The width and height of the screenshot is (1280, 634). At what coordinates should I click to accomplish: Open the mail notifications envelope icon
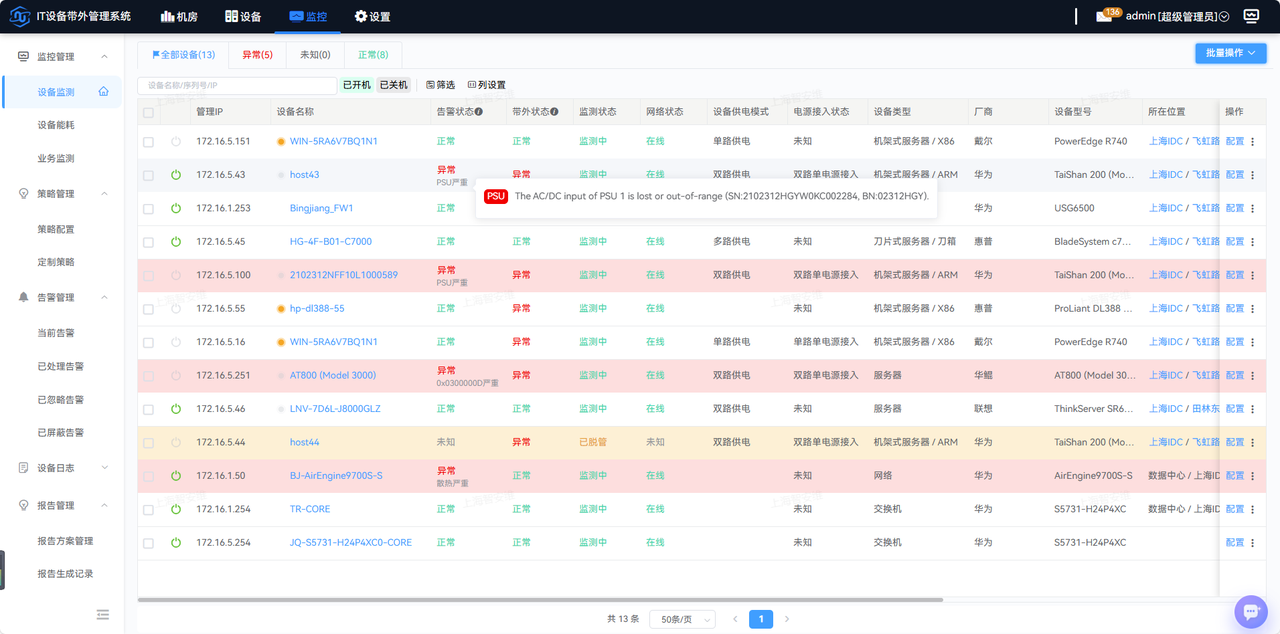(x=1104, y=17)
